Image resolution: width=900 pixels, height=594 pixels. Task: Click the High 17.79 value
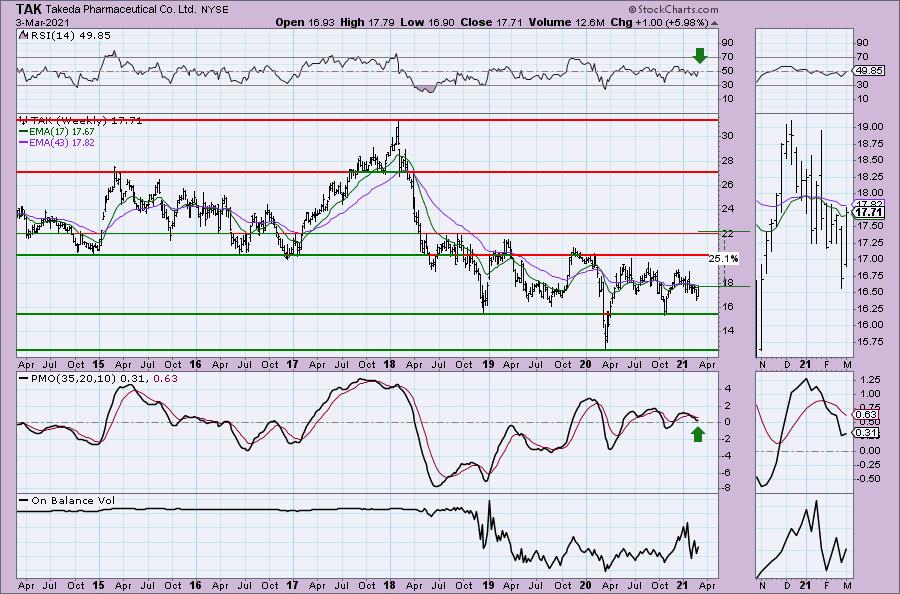368,22
